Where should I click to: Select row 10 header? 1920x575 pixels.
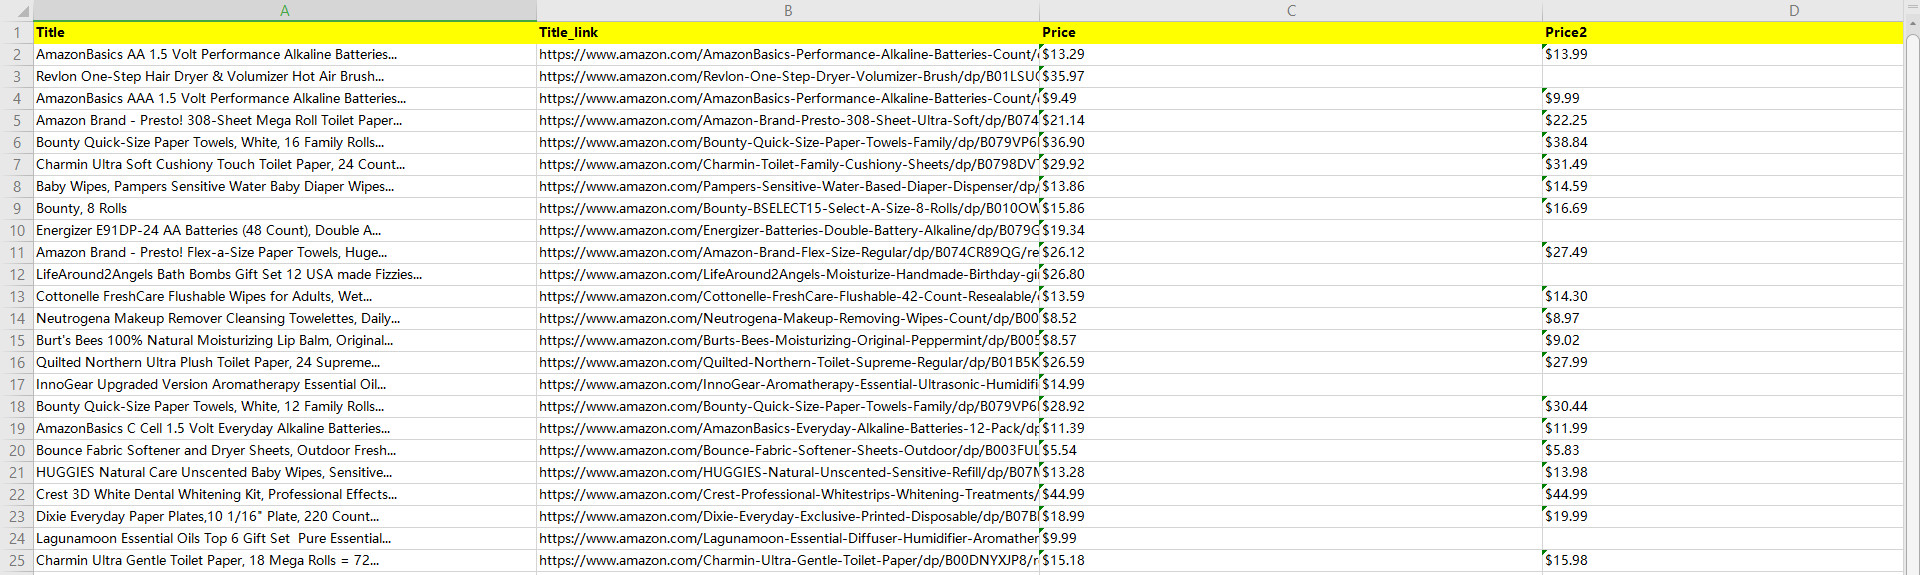16,230
